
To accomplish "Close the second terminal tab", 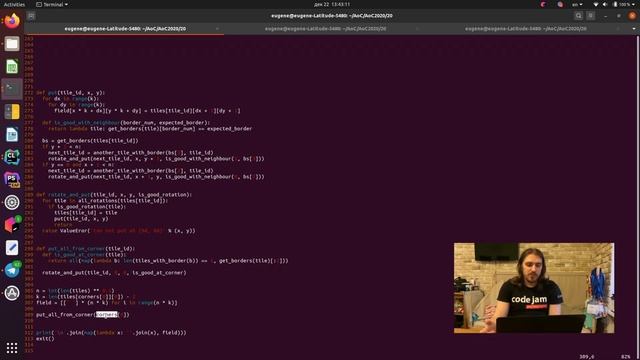I will pos(417,29).
